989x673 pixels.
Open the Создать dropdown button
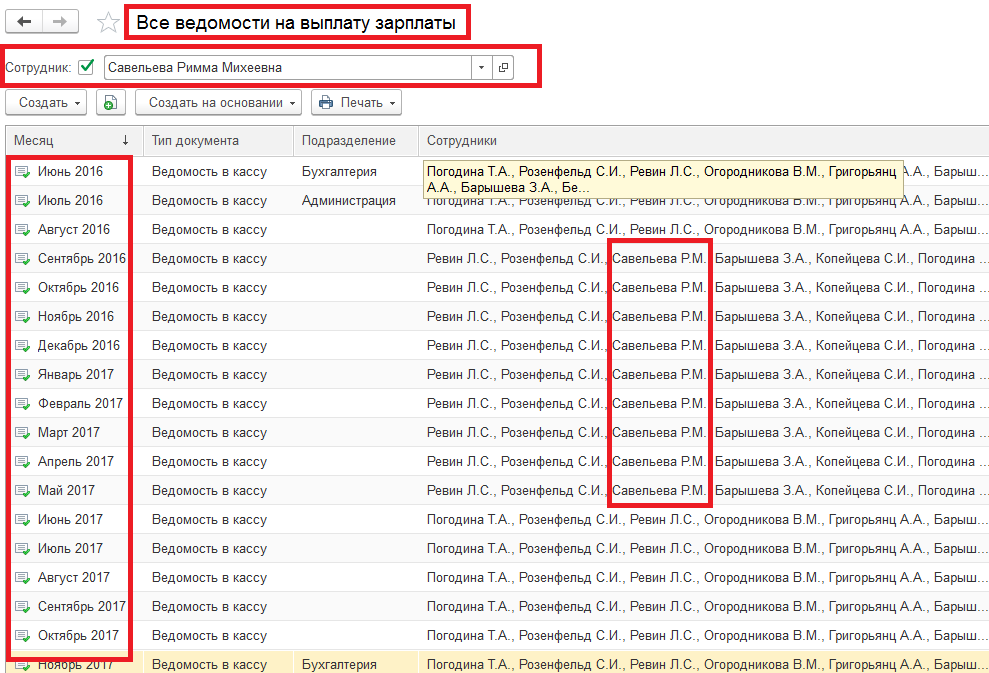46,102
